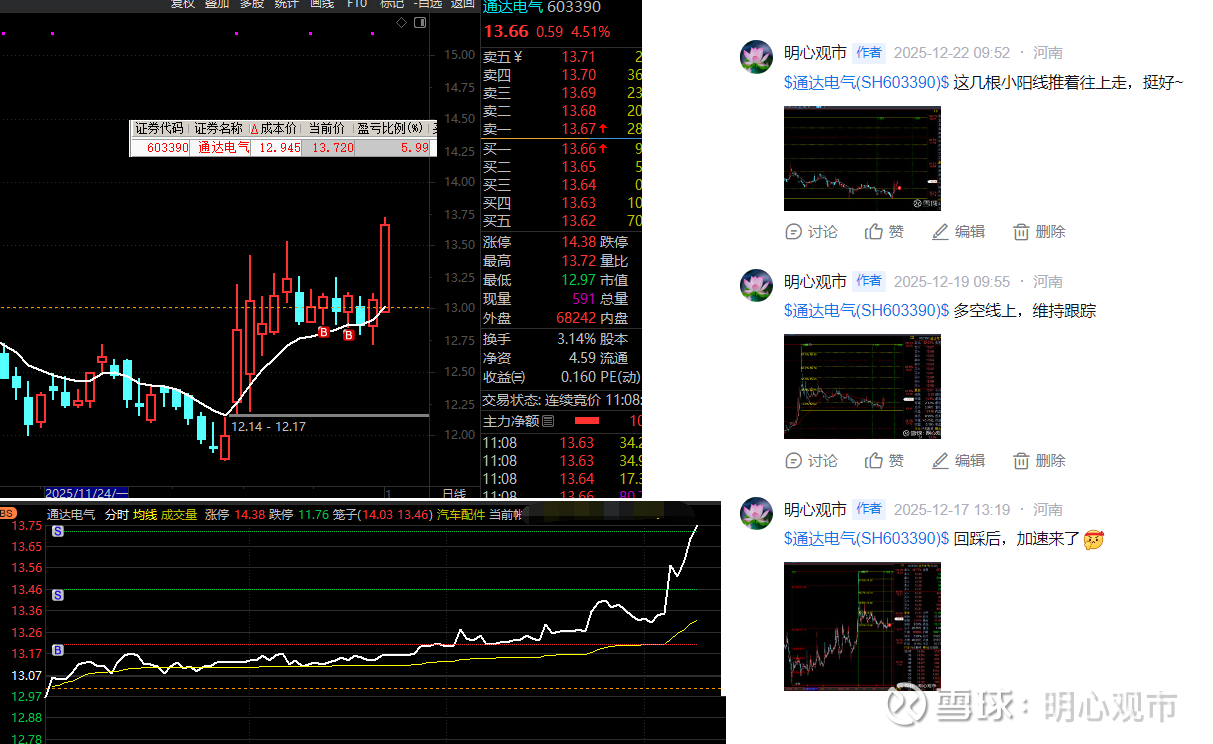The height and width of the screenshot is (744, 1213).
Task: Click the 分时 label in intraday header
Action: (116, 515)
